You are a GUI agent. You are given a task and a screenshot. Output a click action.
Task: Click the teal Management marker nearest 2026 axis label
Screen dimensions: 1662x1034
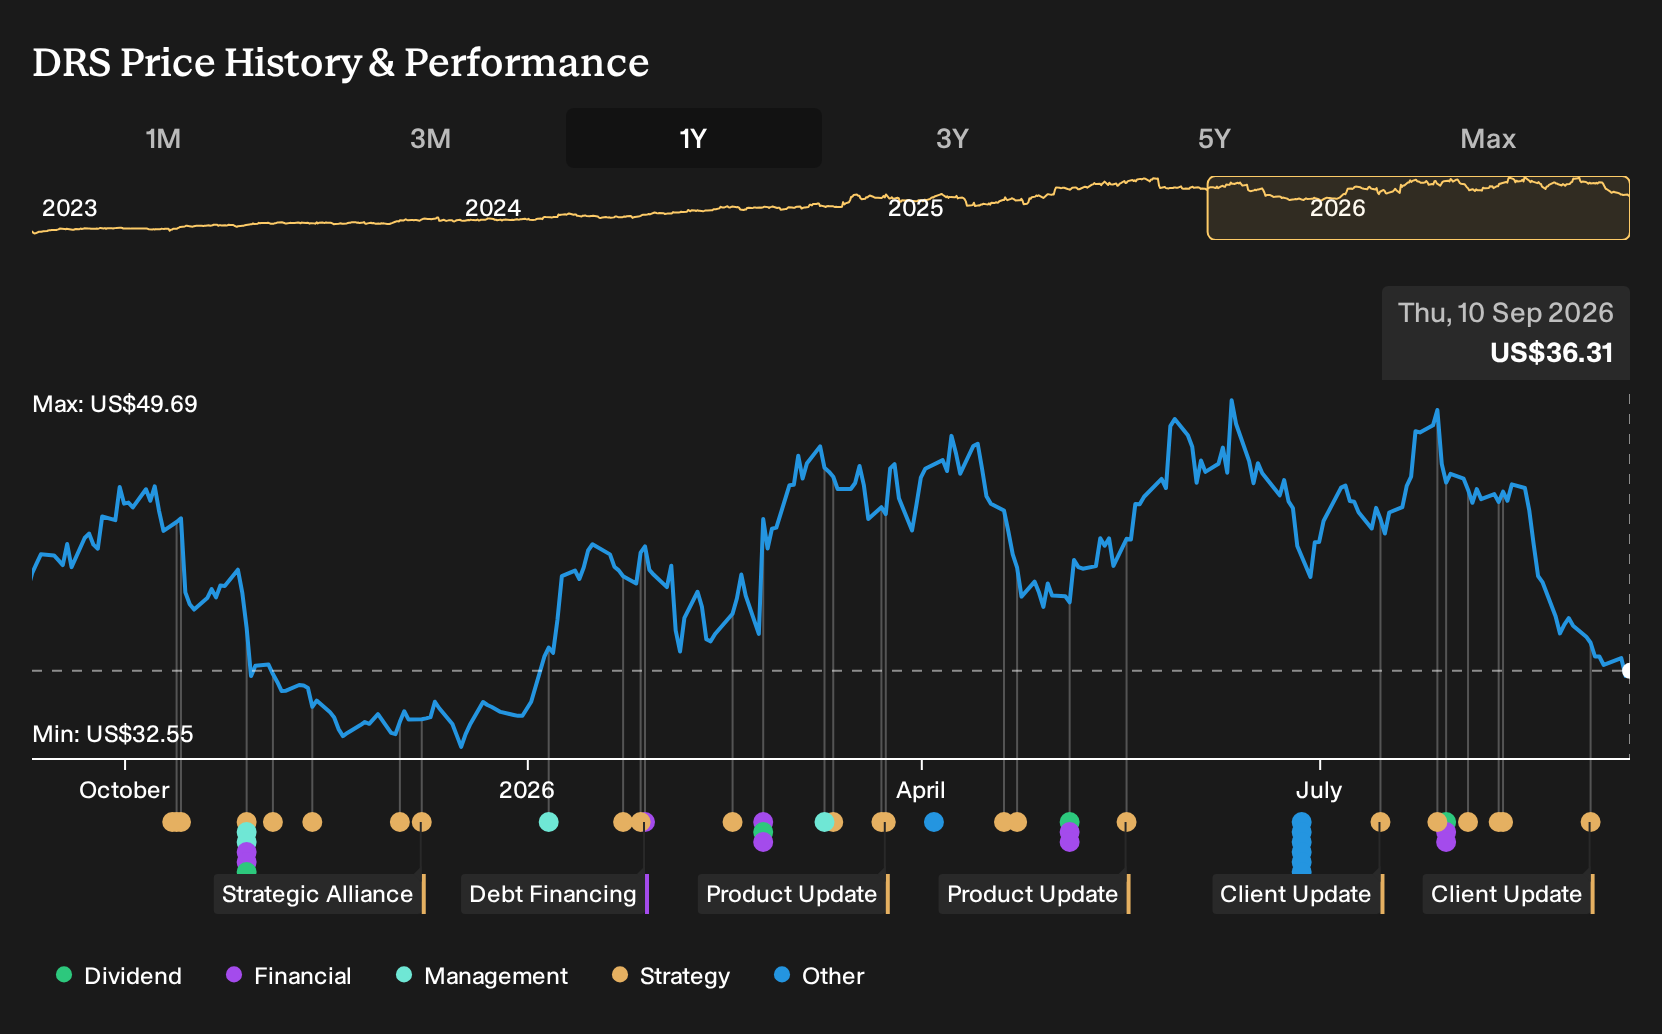(x=548, y=822)
